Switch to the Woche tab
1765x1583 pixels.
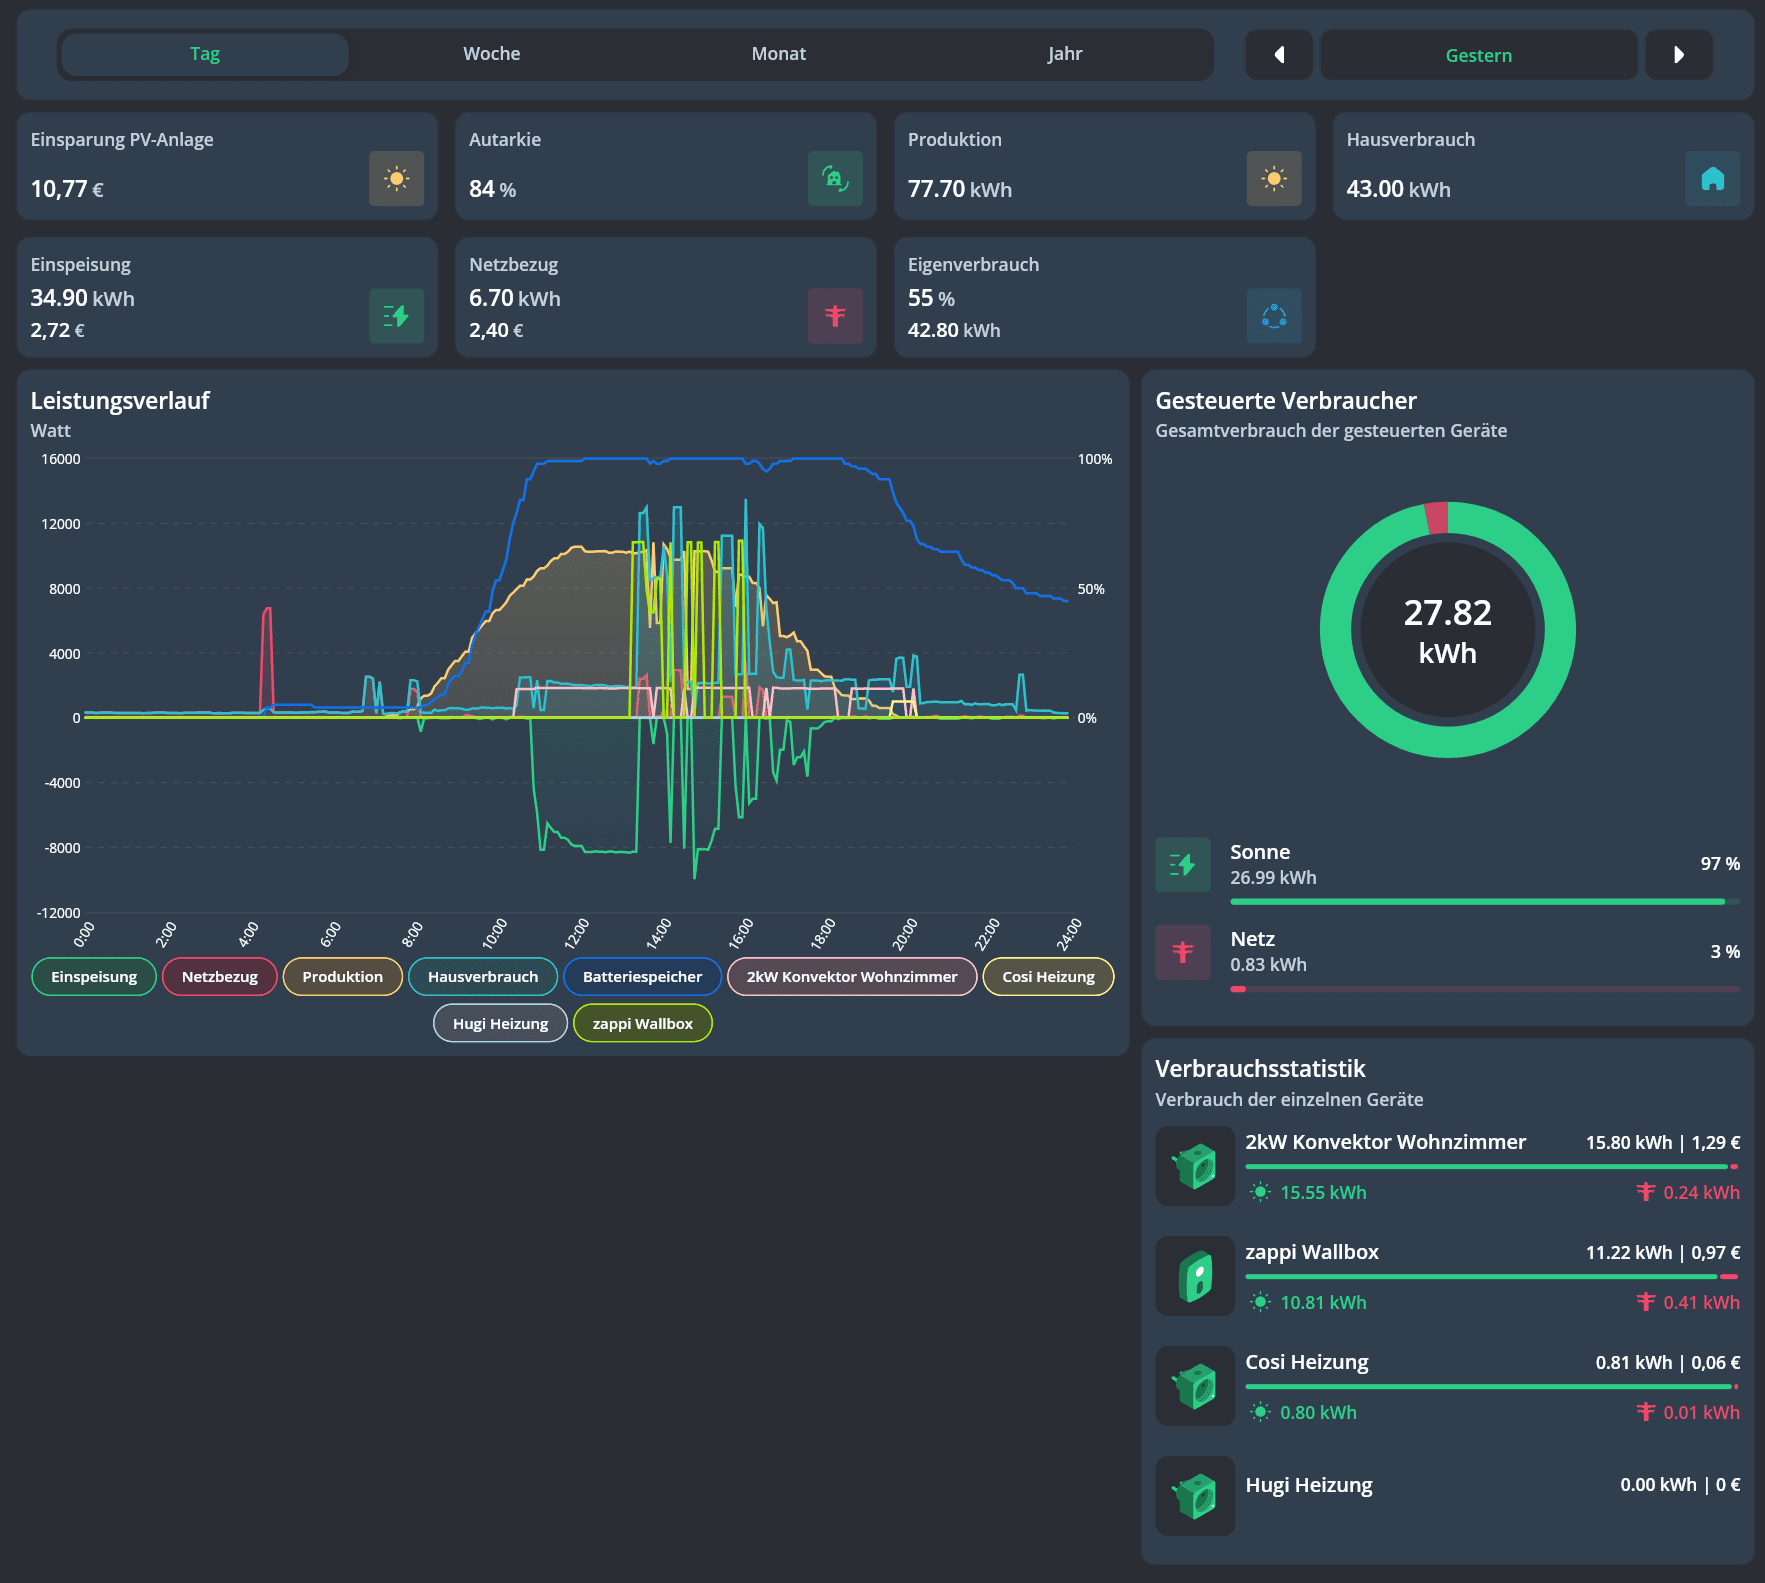(x=492, y=54)
